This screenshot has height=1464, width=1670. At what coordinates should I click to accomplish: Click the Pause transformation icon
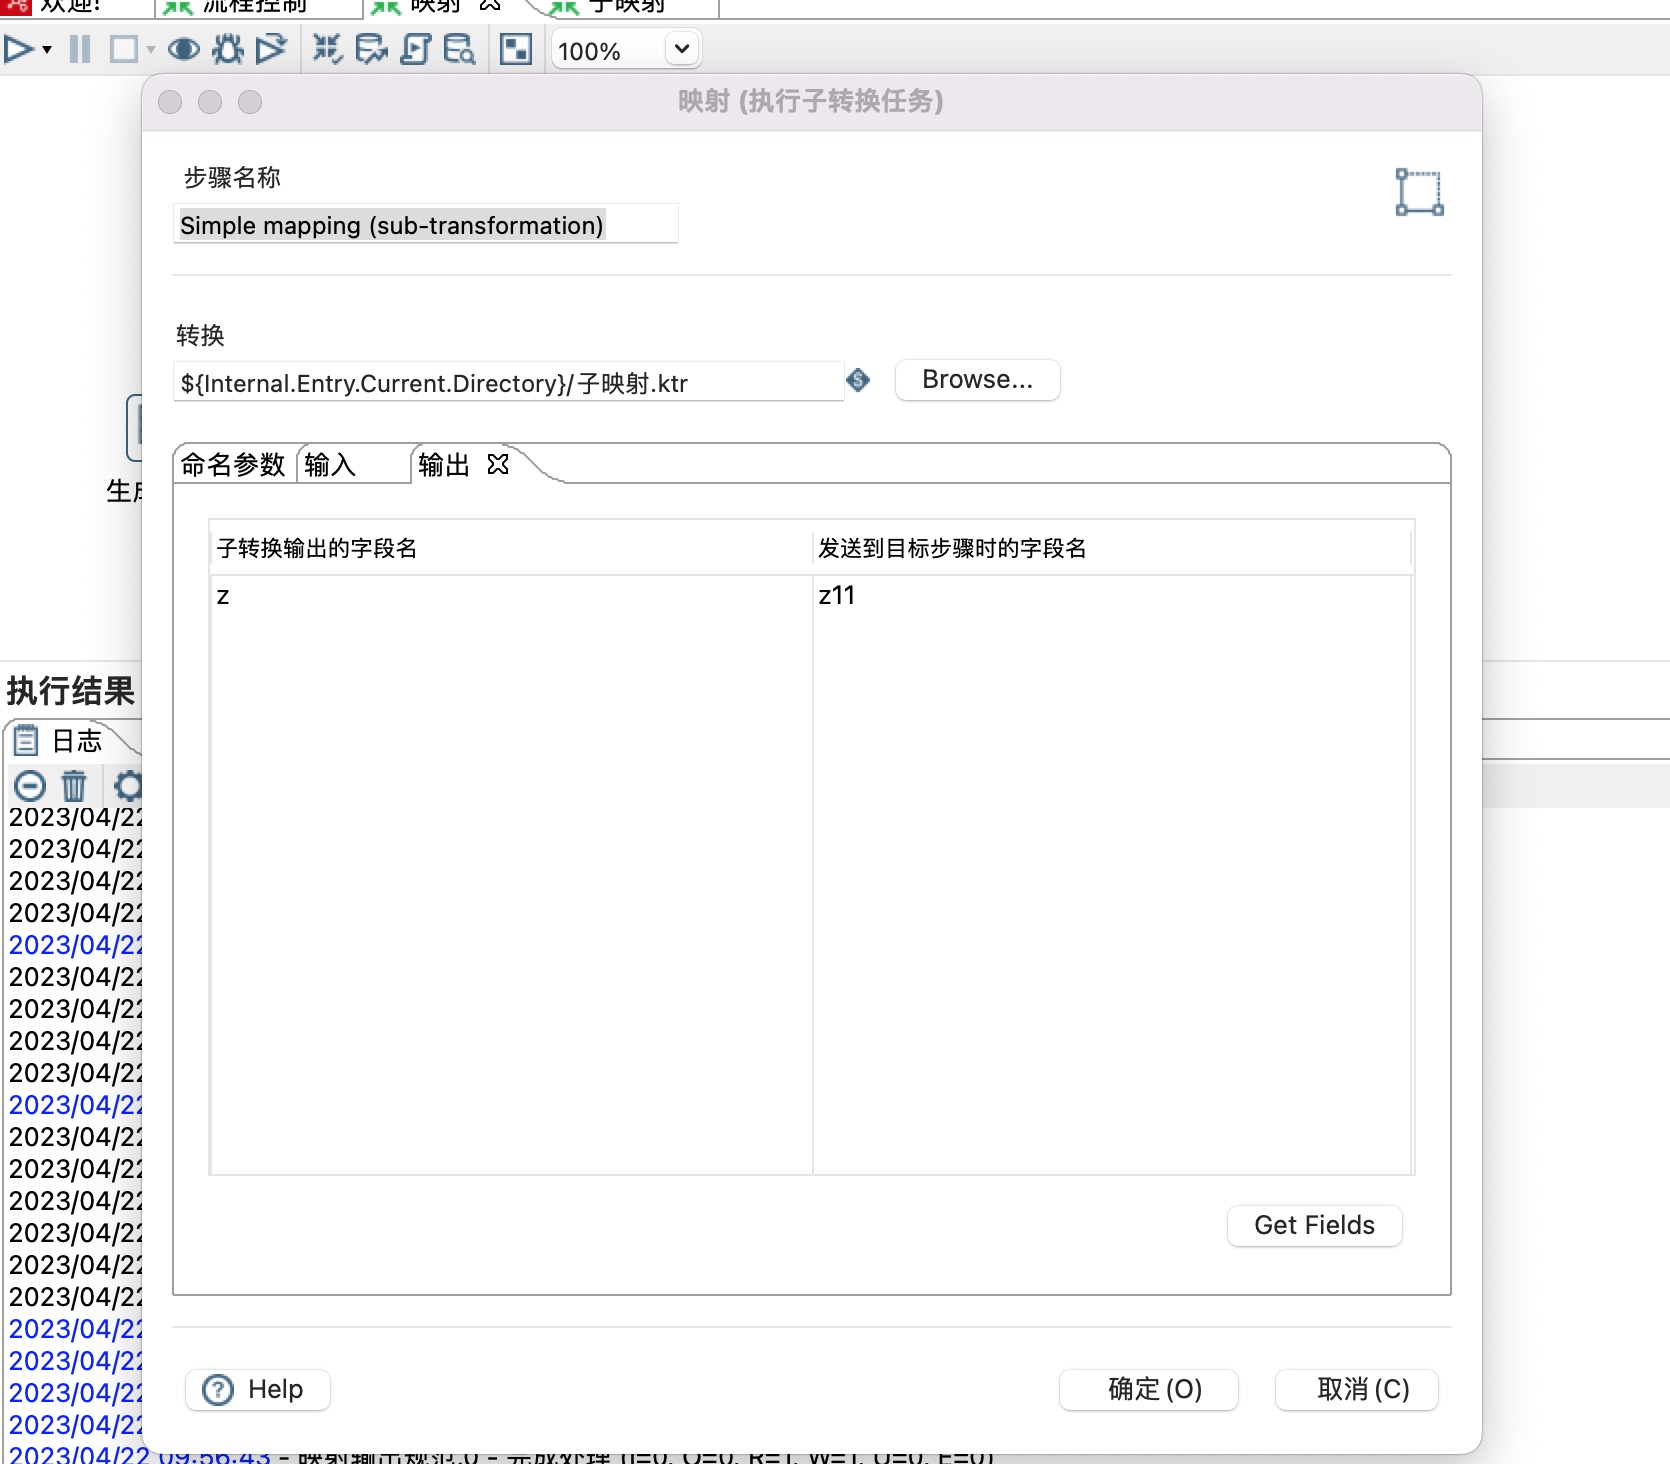(x=80, y=49)
